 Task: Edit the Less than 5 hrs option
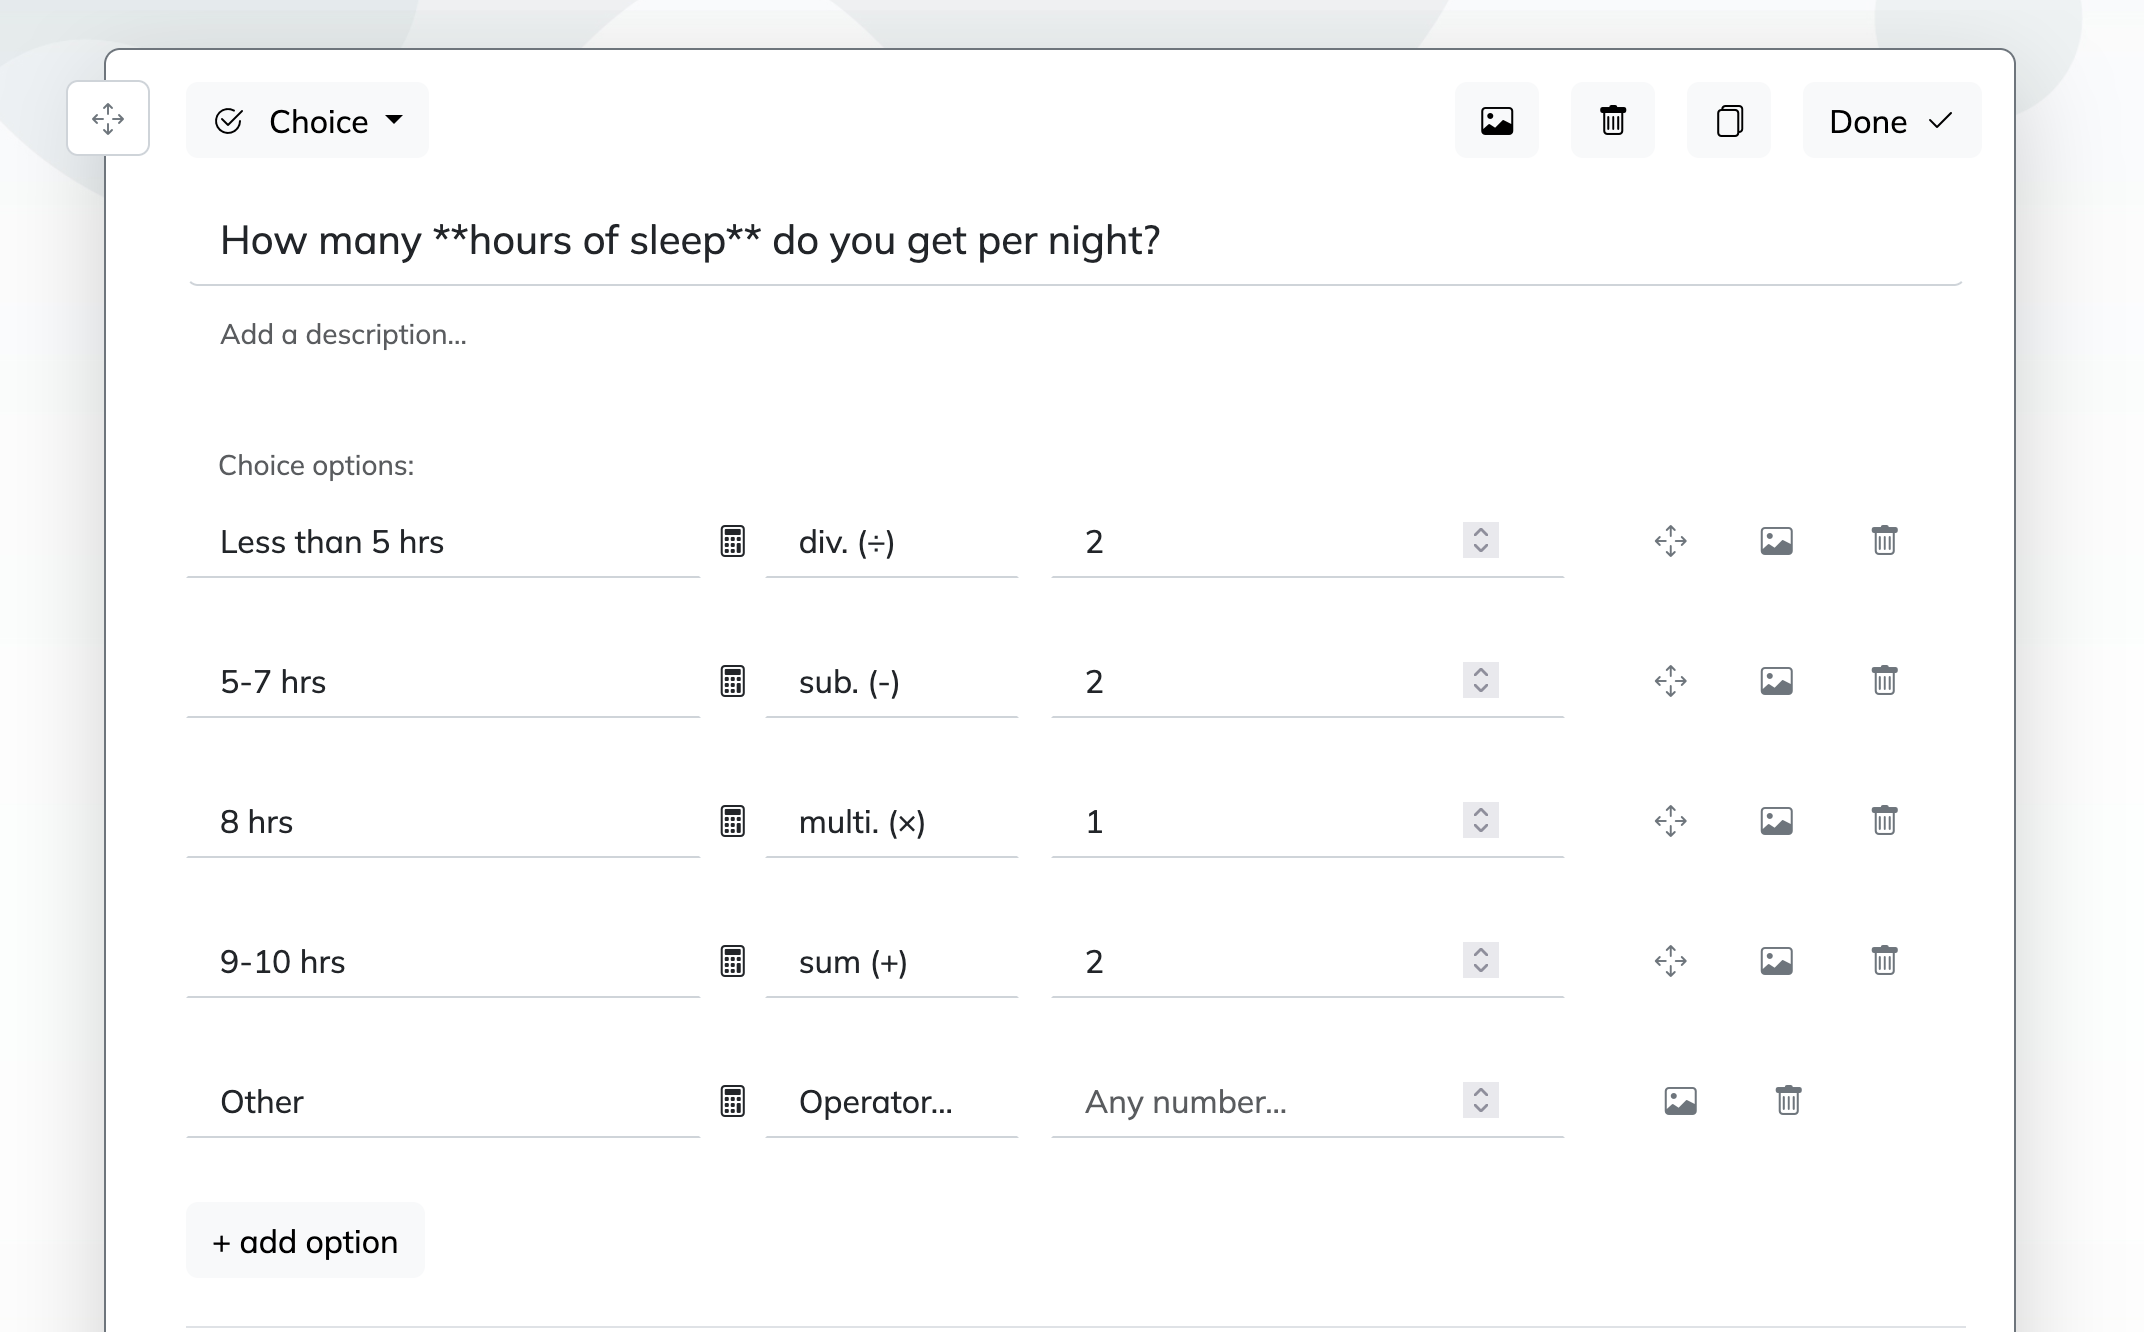[x=443, y=542]
